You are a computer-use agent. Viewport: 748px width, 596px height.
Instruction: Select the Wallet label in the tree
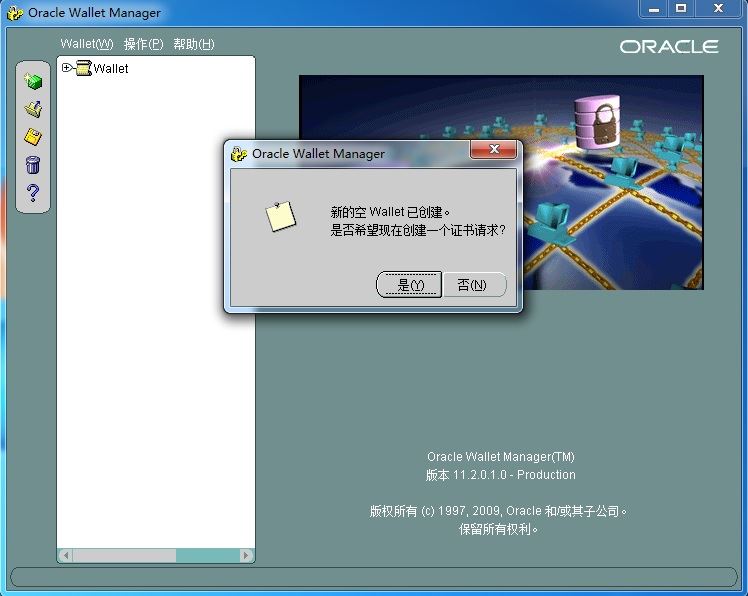[x=111, y=69]
